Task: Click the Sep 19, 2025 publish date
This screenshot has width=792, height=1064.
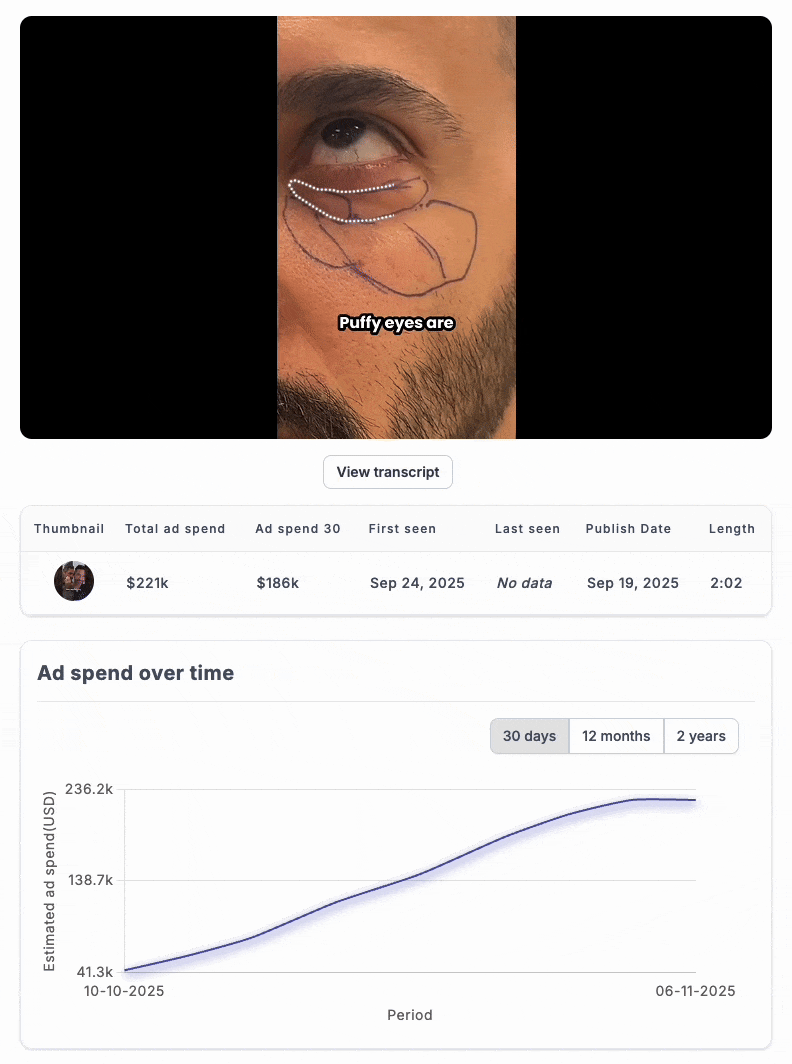Action: [633, 583]
